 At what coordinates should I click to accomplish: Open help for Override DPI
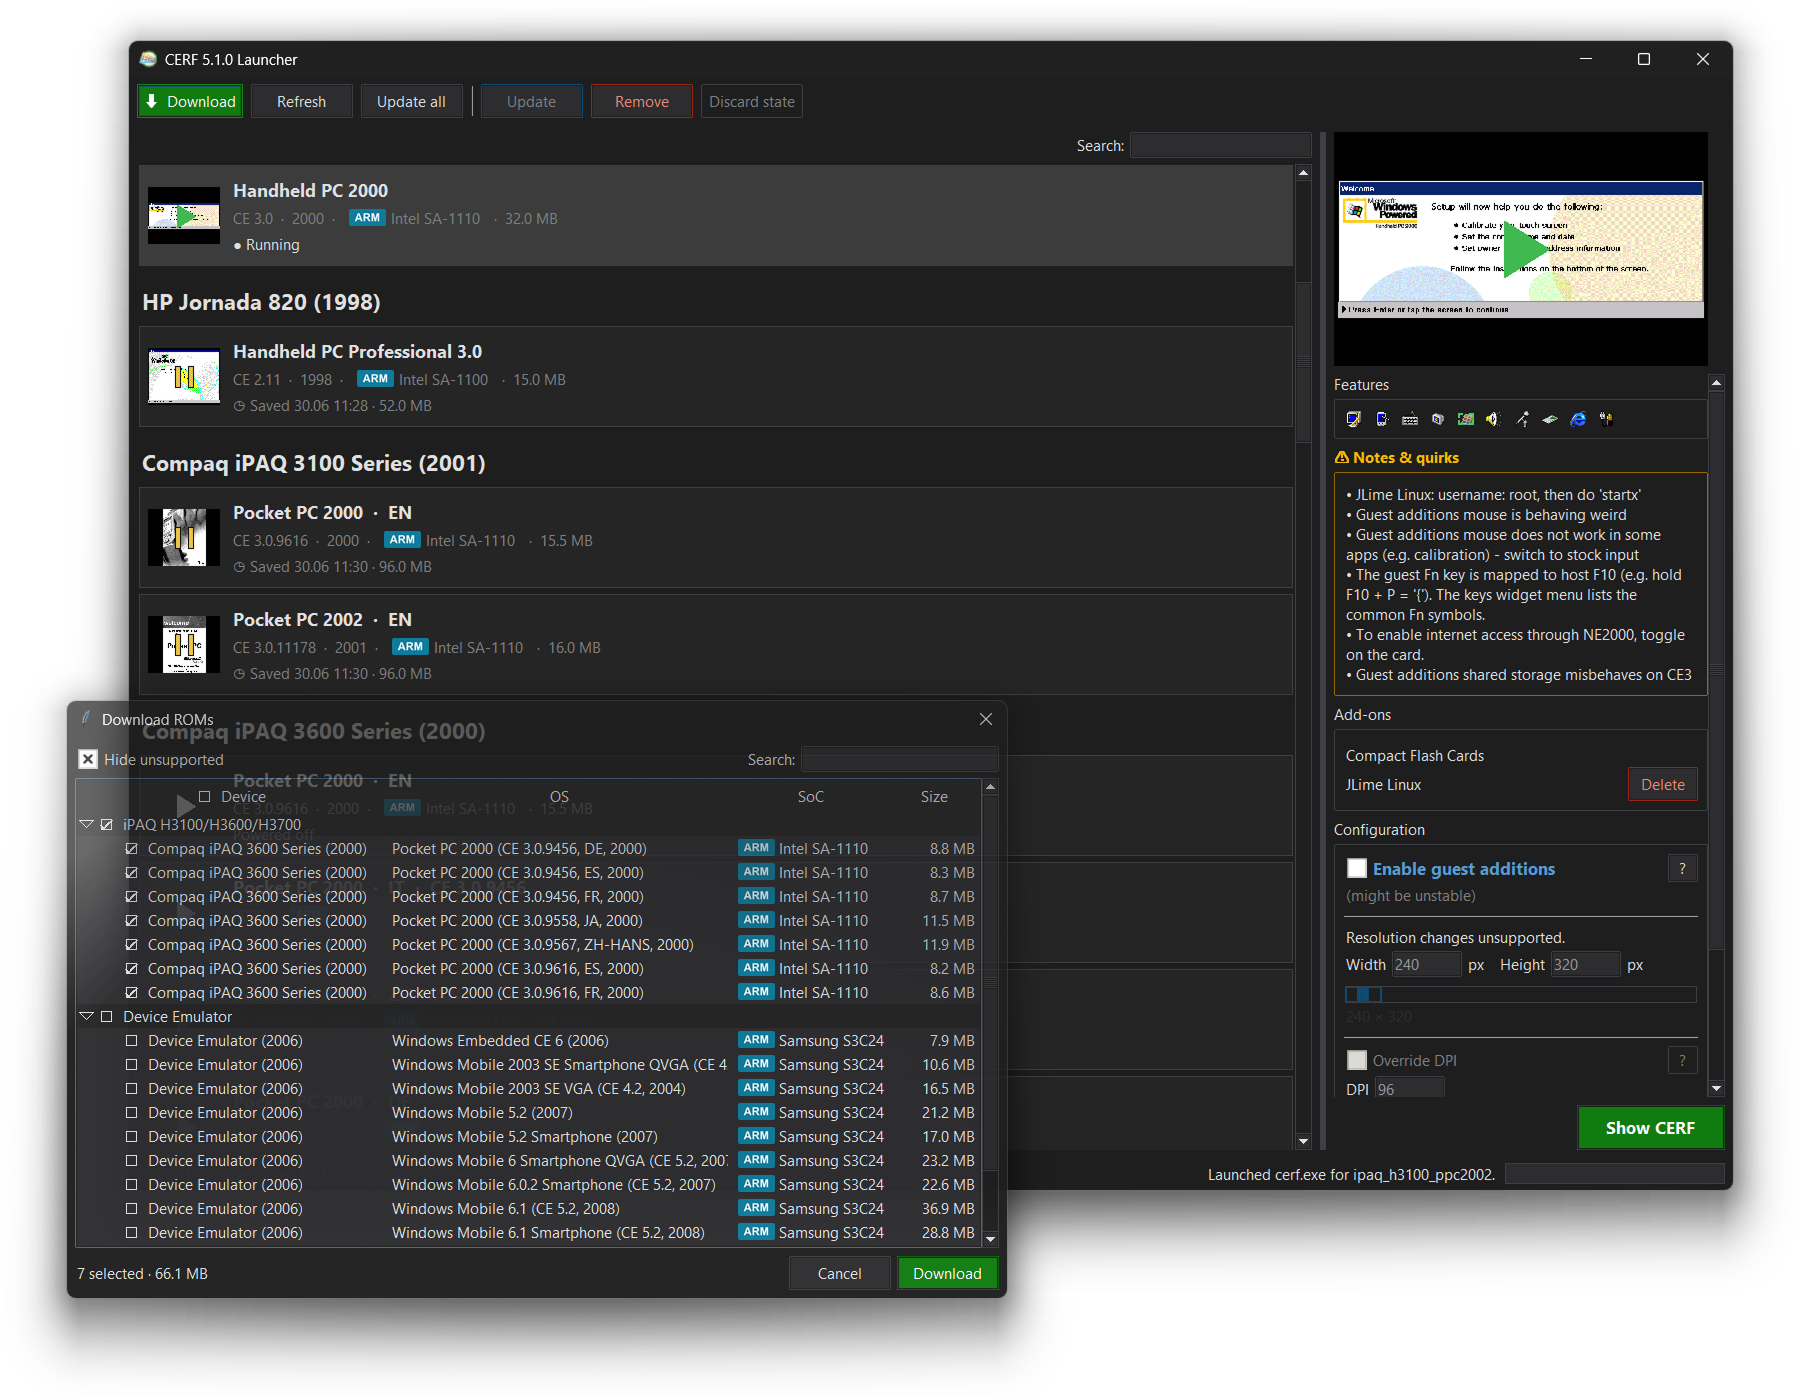(x=1682, y=1060)
